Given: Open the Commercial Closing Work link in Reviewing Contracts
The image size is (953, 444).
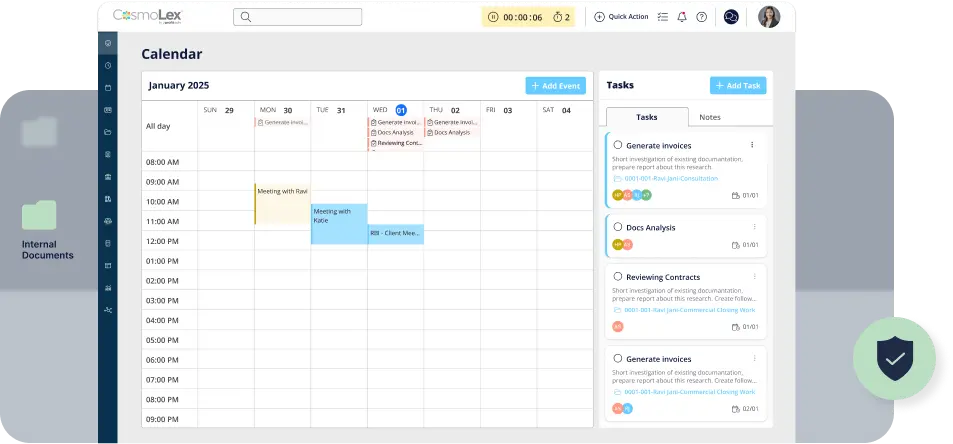Looking at the screenshot, I should point(690,310).
